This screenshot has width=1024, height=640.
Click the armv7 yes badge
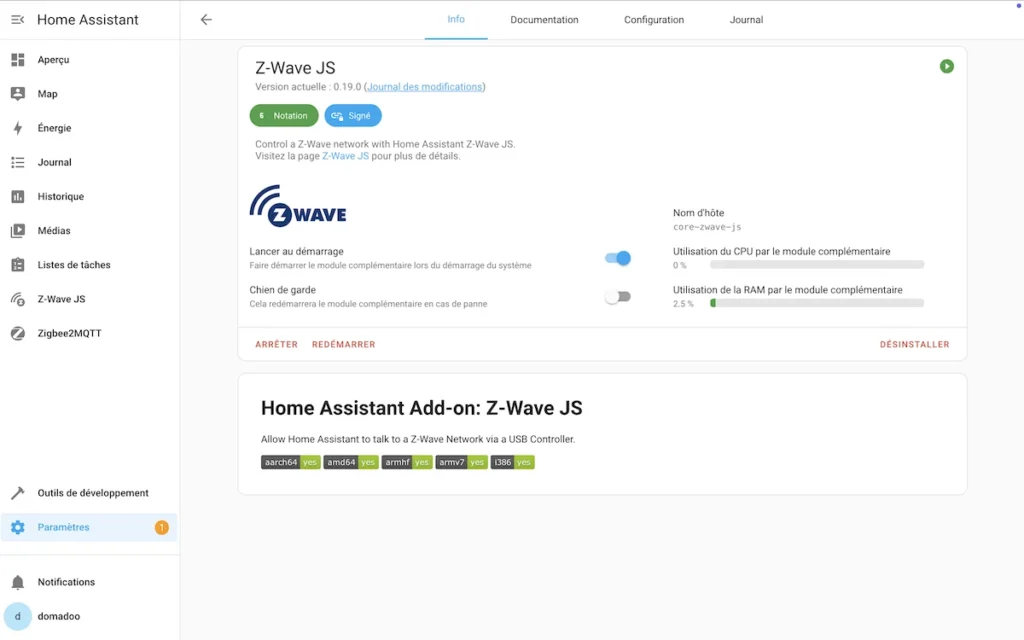coord(462,462)
